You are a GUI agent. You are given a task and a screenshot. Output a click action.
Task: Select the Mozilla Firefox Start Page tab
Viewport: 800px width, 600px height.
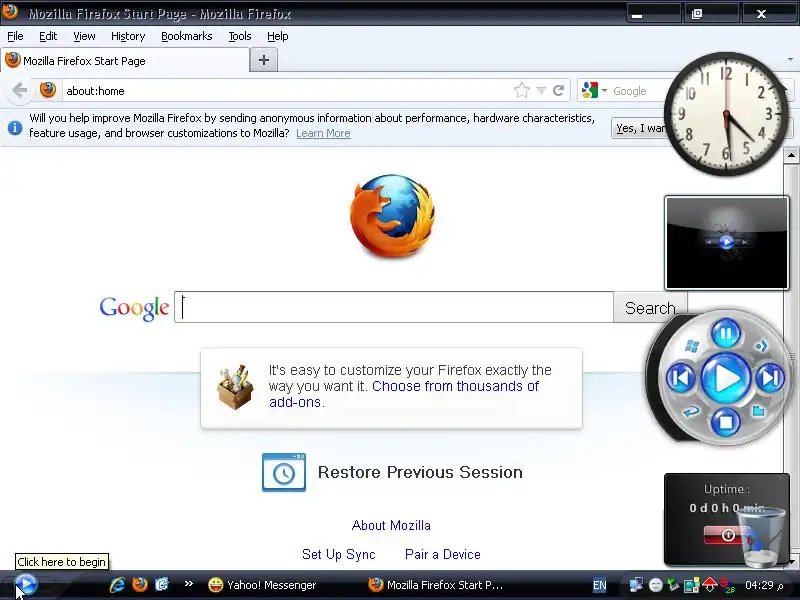(x=124, y=61)
